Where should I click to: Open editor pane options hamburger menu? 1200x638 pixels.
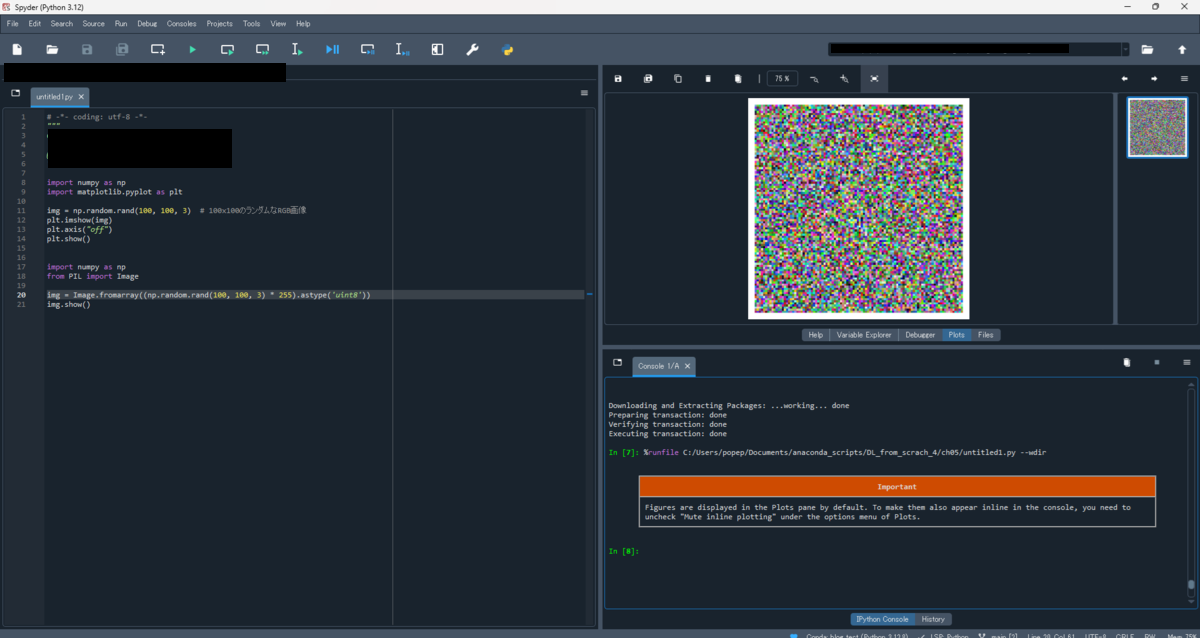pos(584,93)
